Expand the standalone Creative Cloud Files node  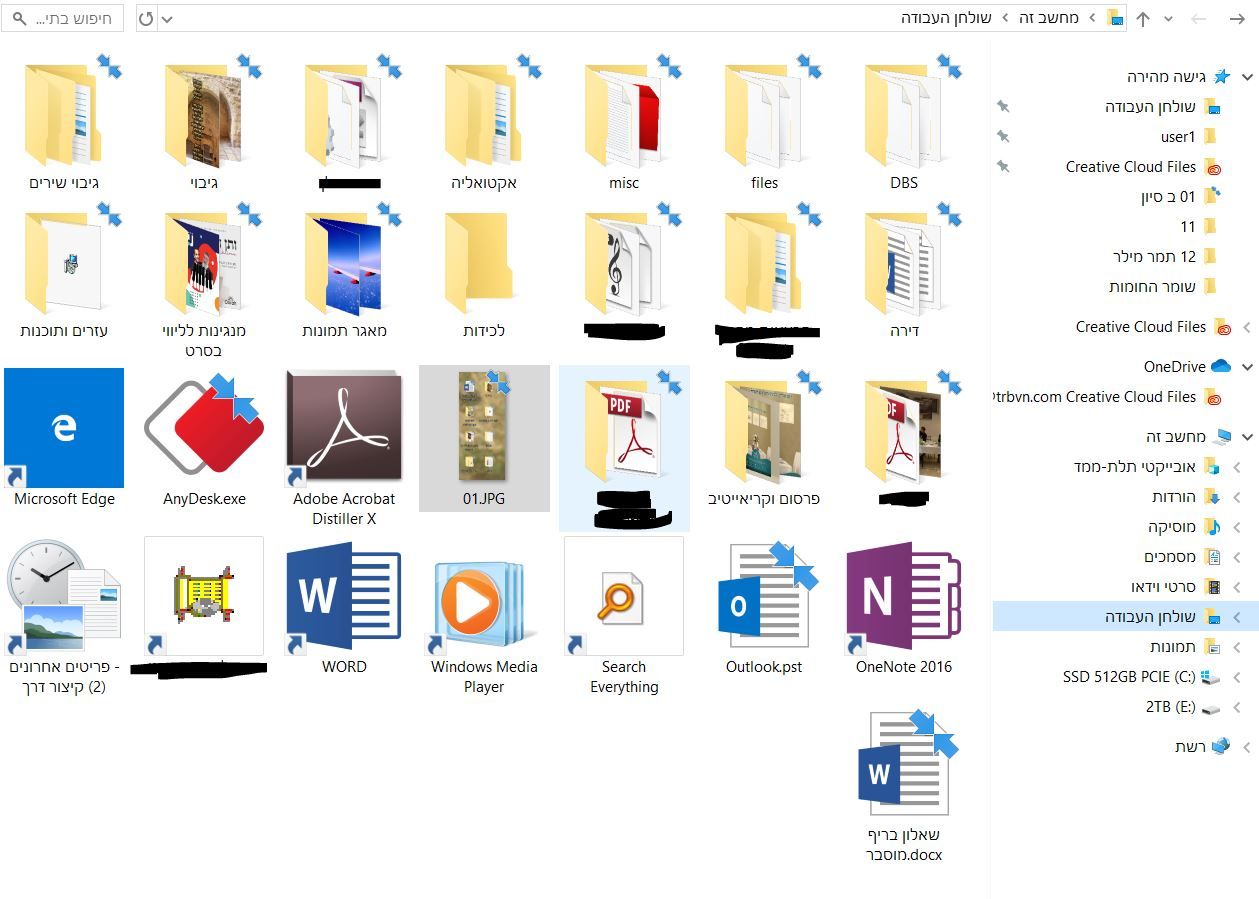(1247, 327)
